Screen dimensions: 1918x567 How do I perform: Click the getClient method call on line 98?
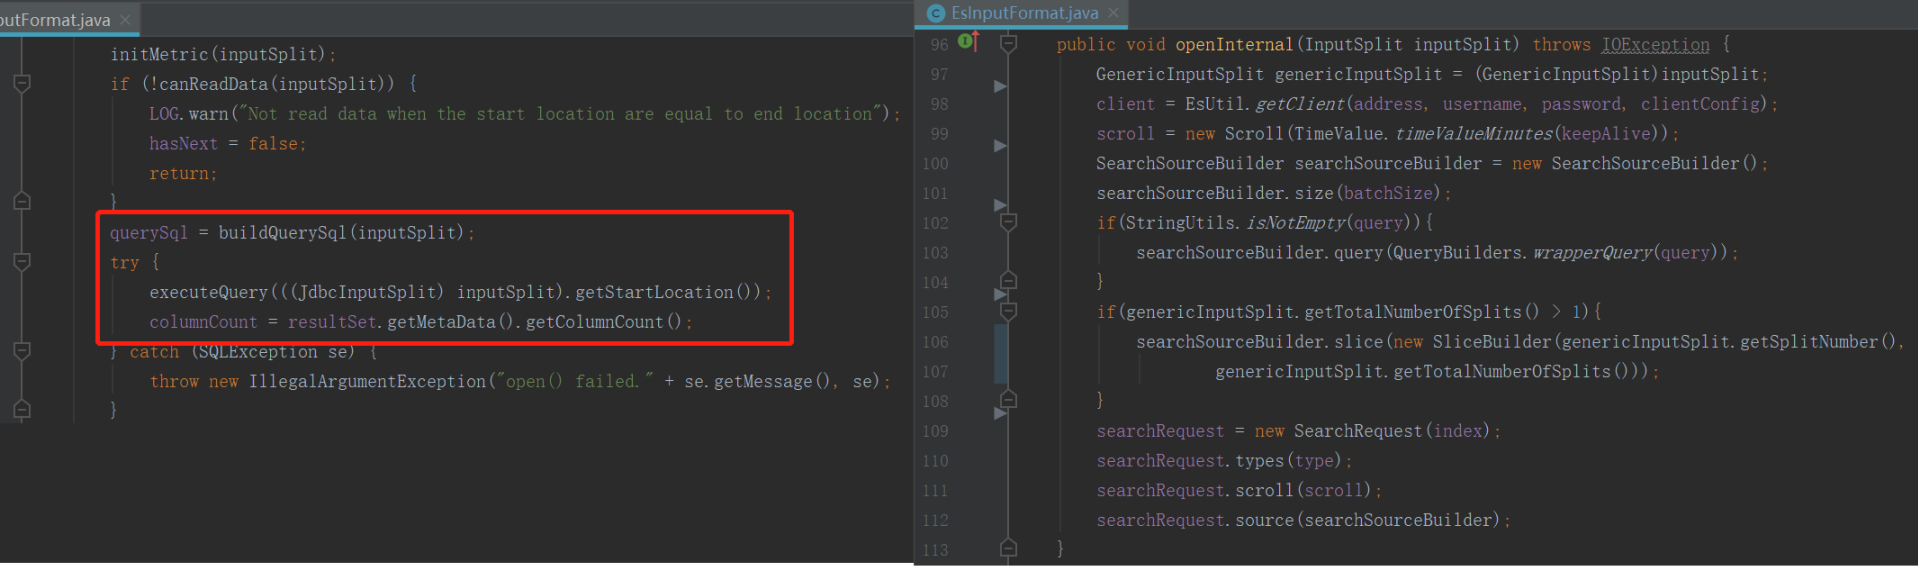tap(1299, 104)
